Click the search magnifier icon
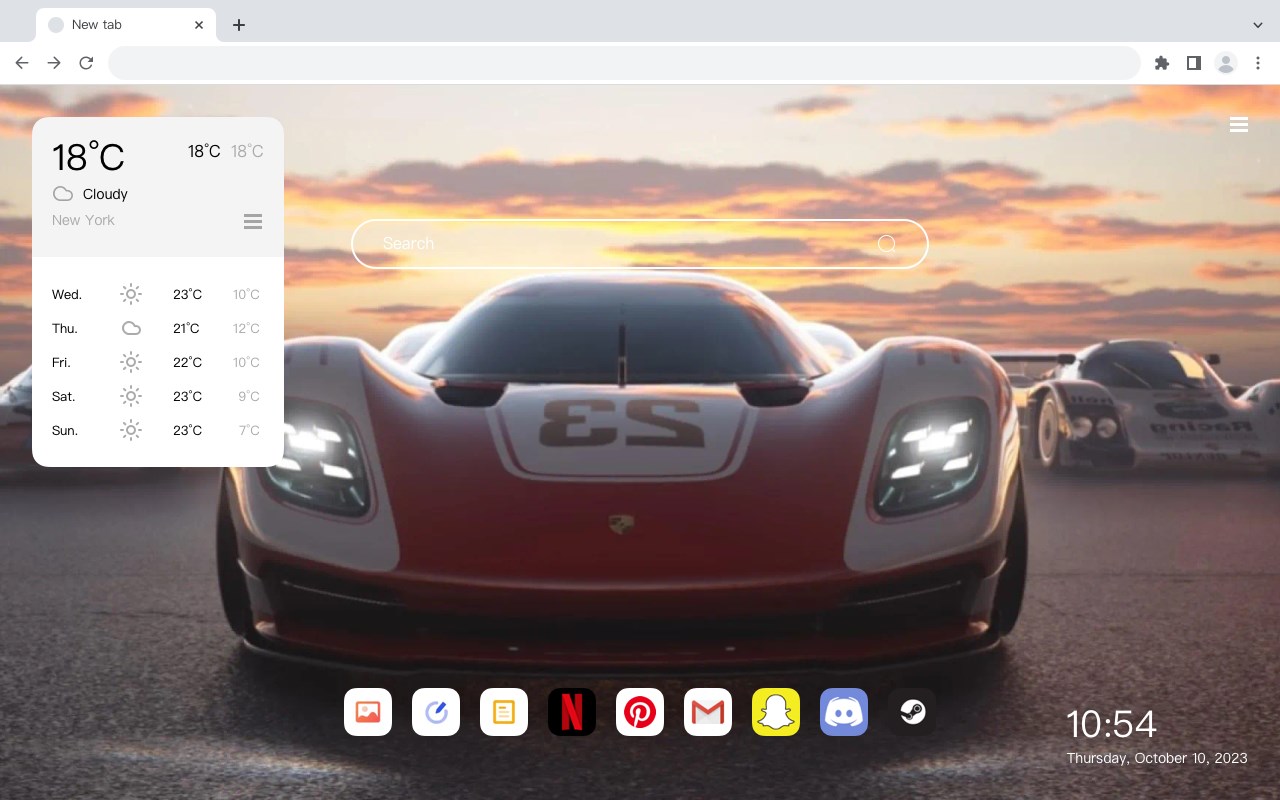 click(x=887, y=244)
